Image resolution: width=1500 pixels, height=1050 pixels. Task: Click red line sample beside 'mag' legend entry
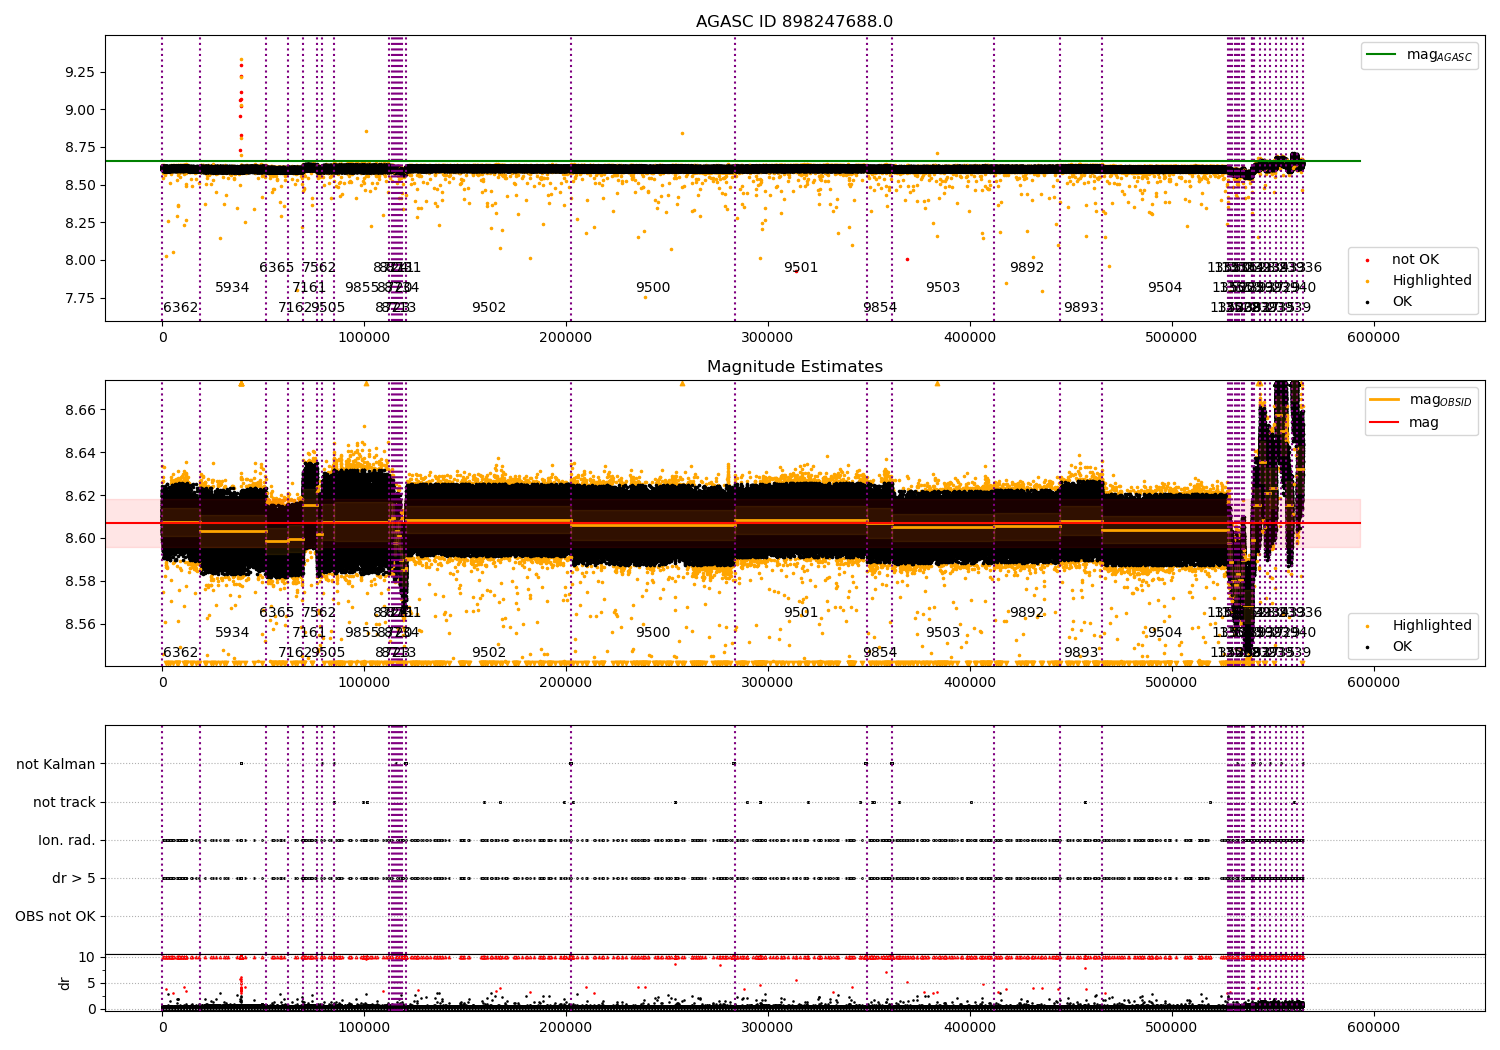[1385, 423]
